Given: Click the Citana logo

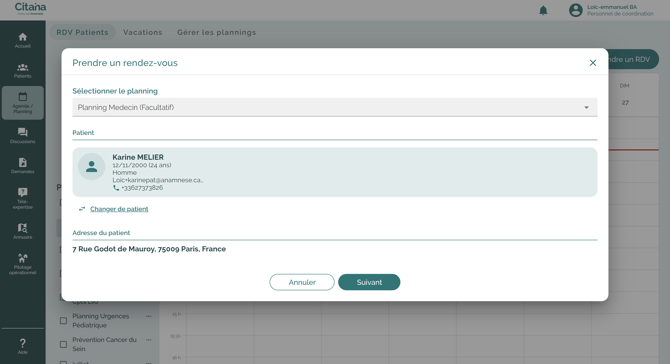Looking at the screenshot, I should pyautogui.click(x=30, y=8).
